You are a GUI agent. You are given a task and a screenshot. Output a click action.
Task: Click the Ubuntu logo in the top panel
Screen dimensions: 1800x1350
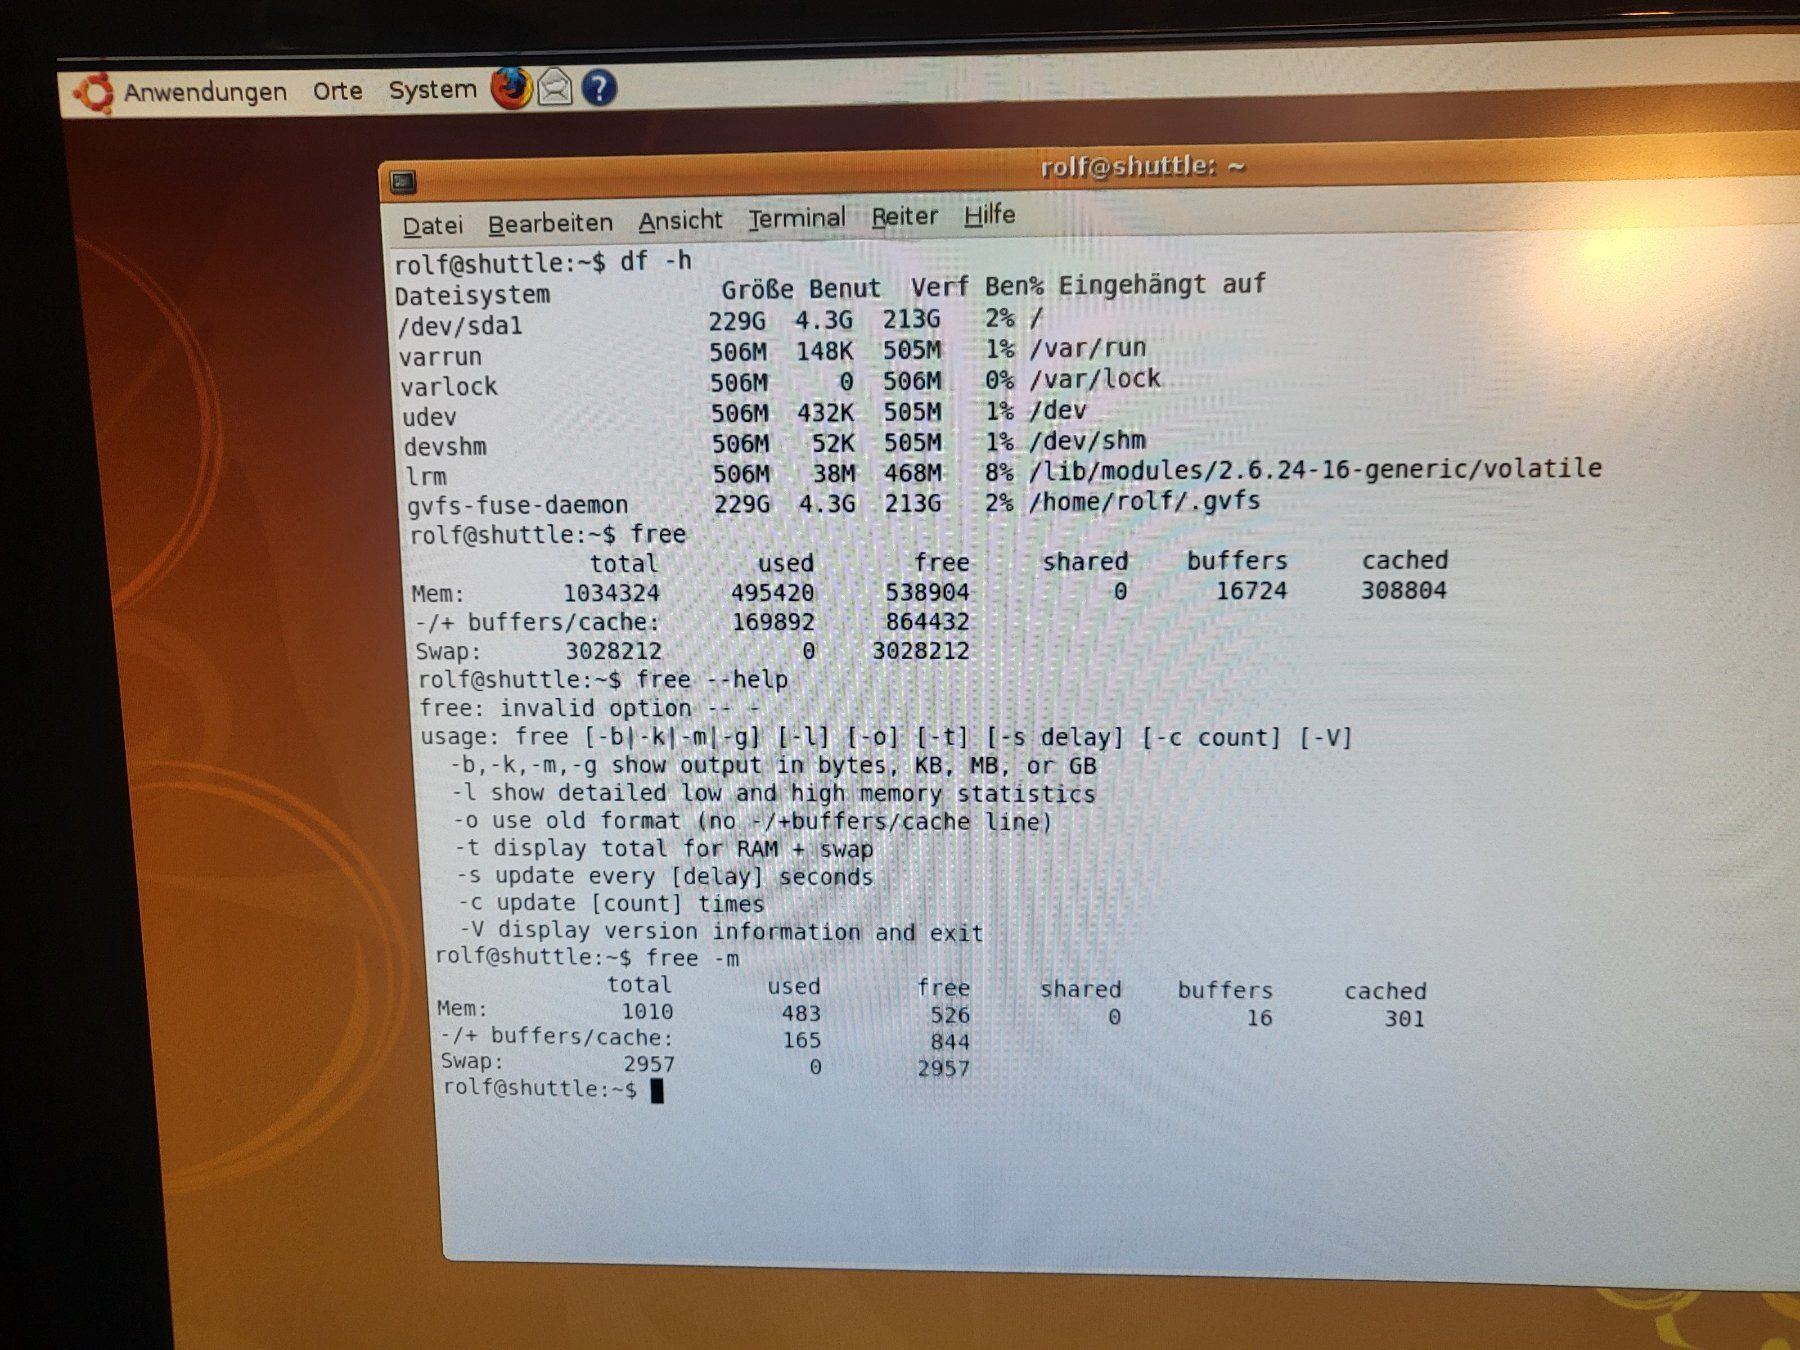pyautogui.click(x=94, y=93)
